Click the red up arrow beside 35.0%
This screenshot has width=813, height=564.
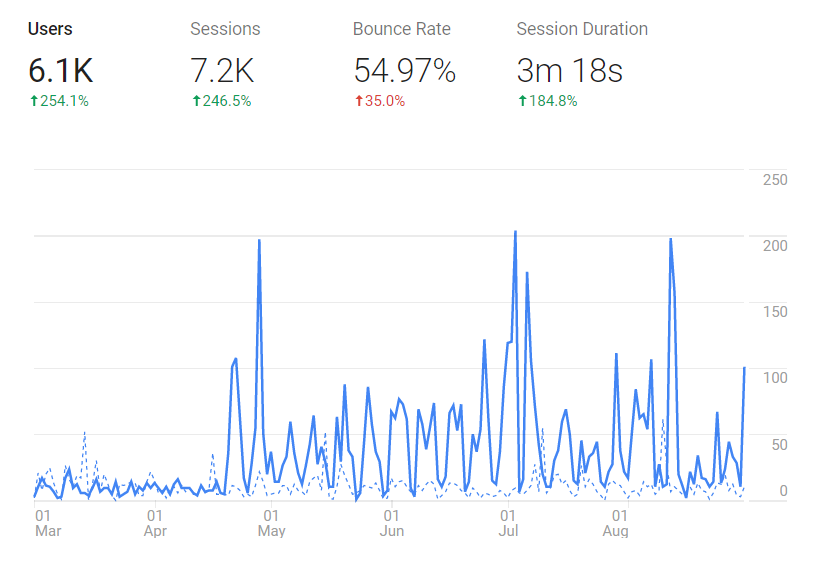click(x=358, y=101)
